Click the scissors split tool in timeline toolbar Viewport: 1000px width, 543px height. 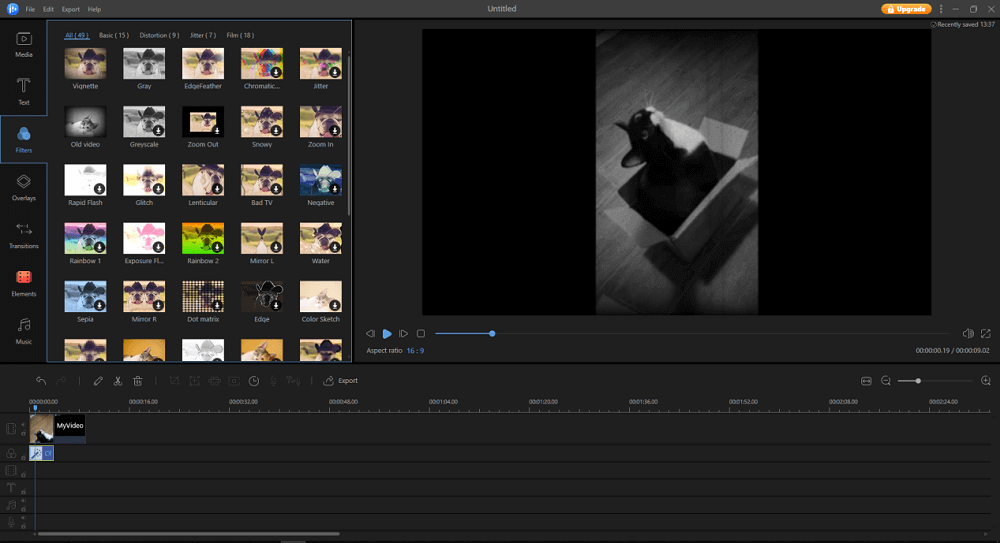[x=118, y=381]
